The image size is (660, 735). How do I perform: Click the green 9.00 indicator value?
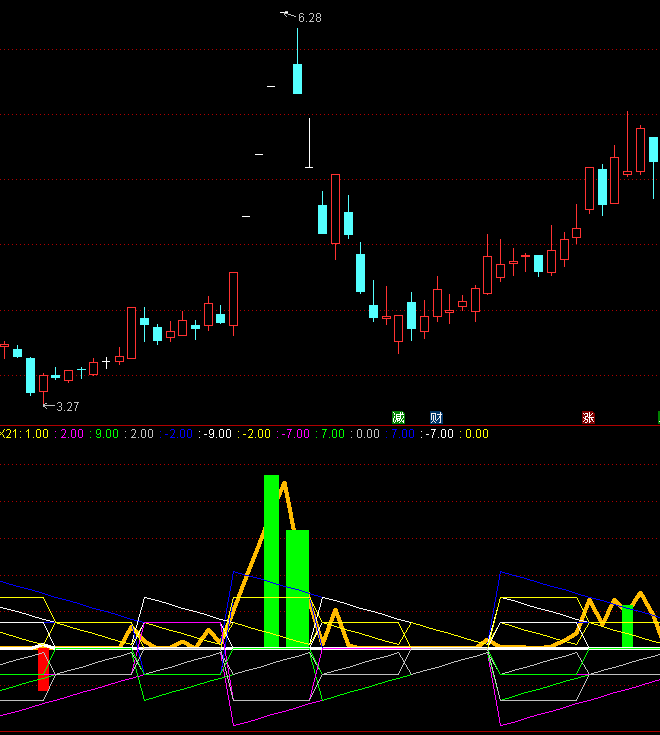107,434
